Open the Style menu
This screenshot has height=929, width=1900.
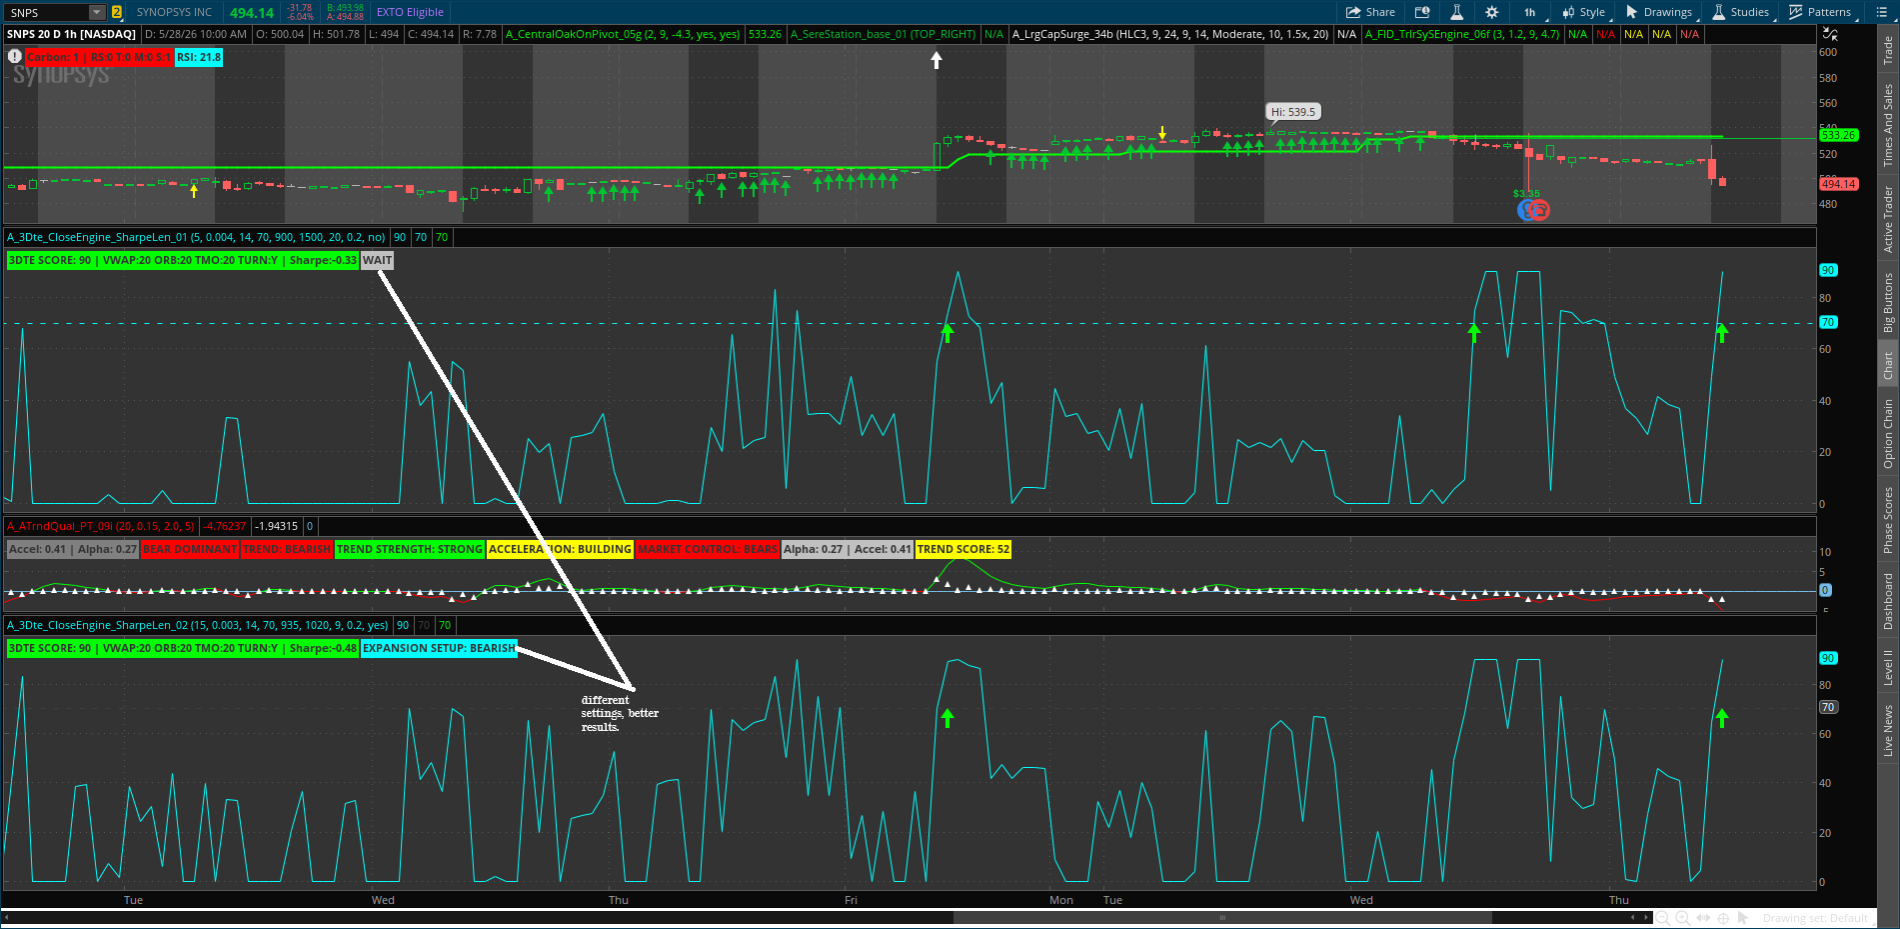coord(1585,12)
